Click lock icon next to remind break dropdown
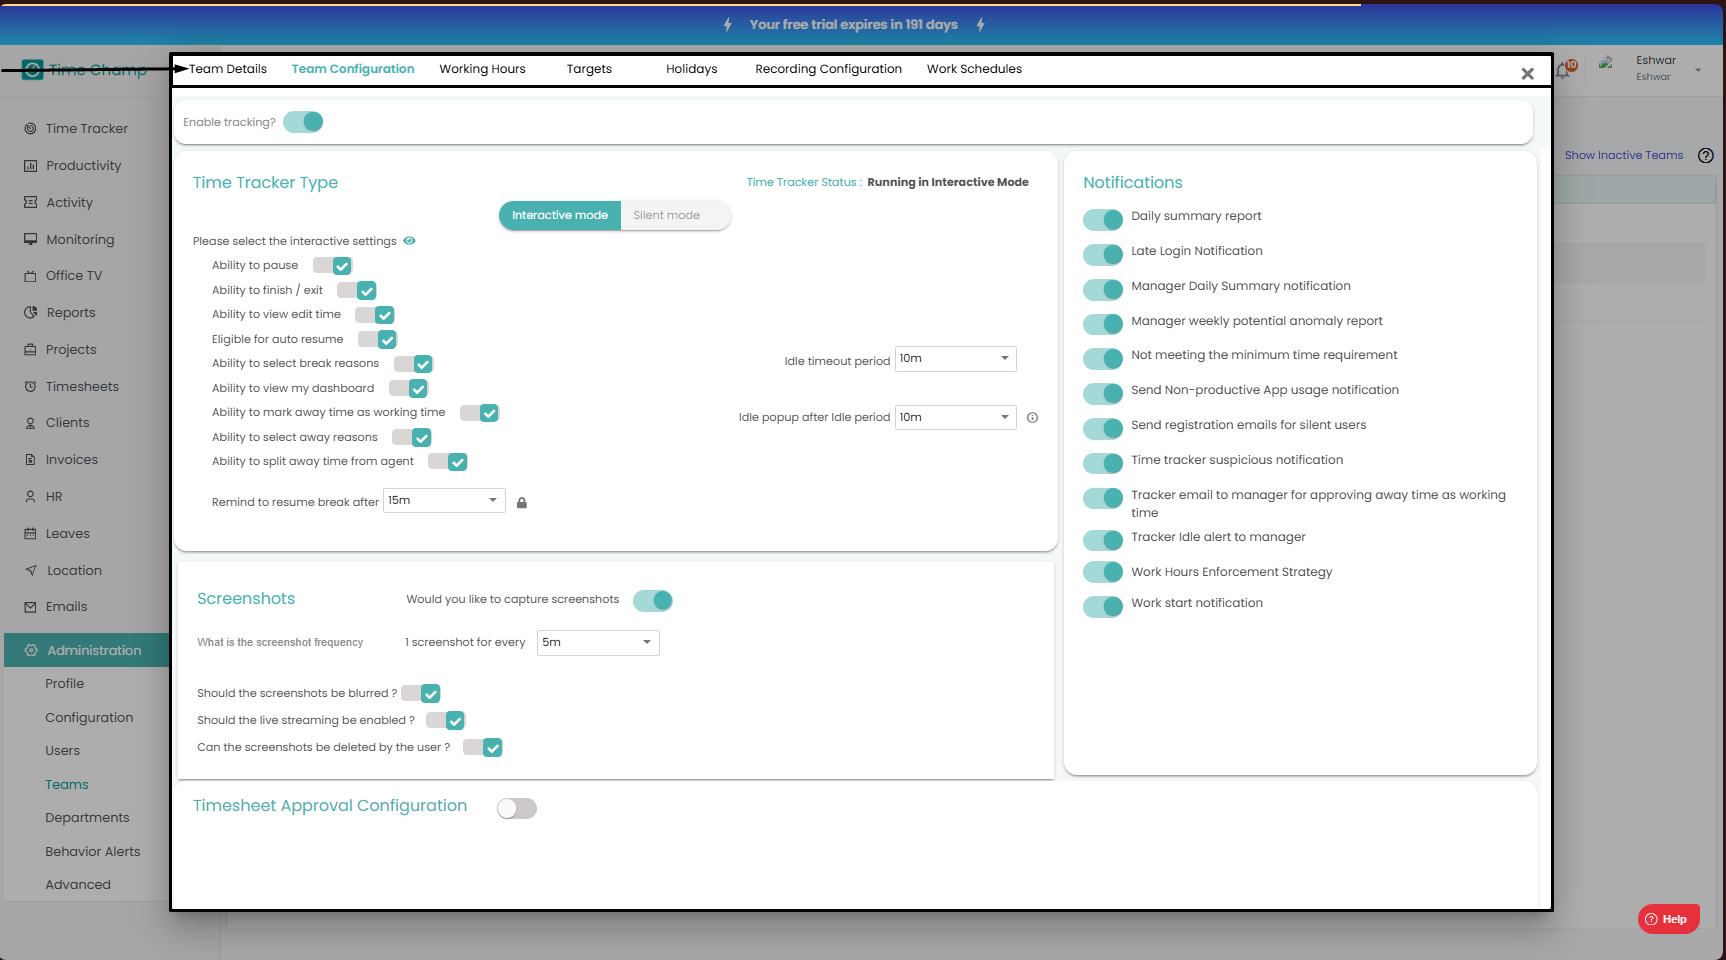This screenshot has width=1726, height=960. [x=522, y=503]
